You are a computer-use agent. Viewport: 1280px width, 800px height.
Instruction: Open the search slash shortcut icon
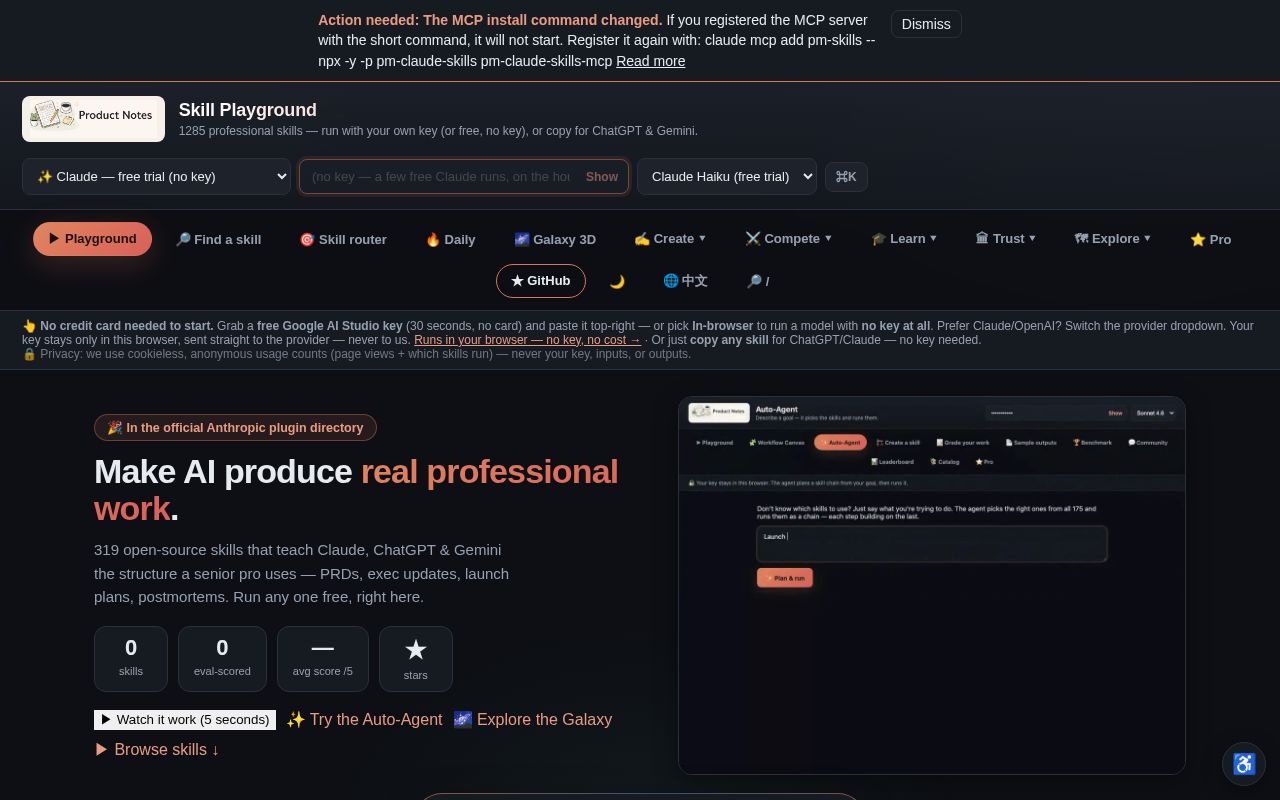pyautogui.click(x=757, y=281)
